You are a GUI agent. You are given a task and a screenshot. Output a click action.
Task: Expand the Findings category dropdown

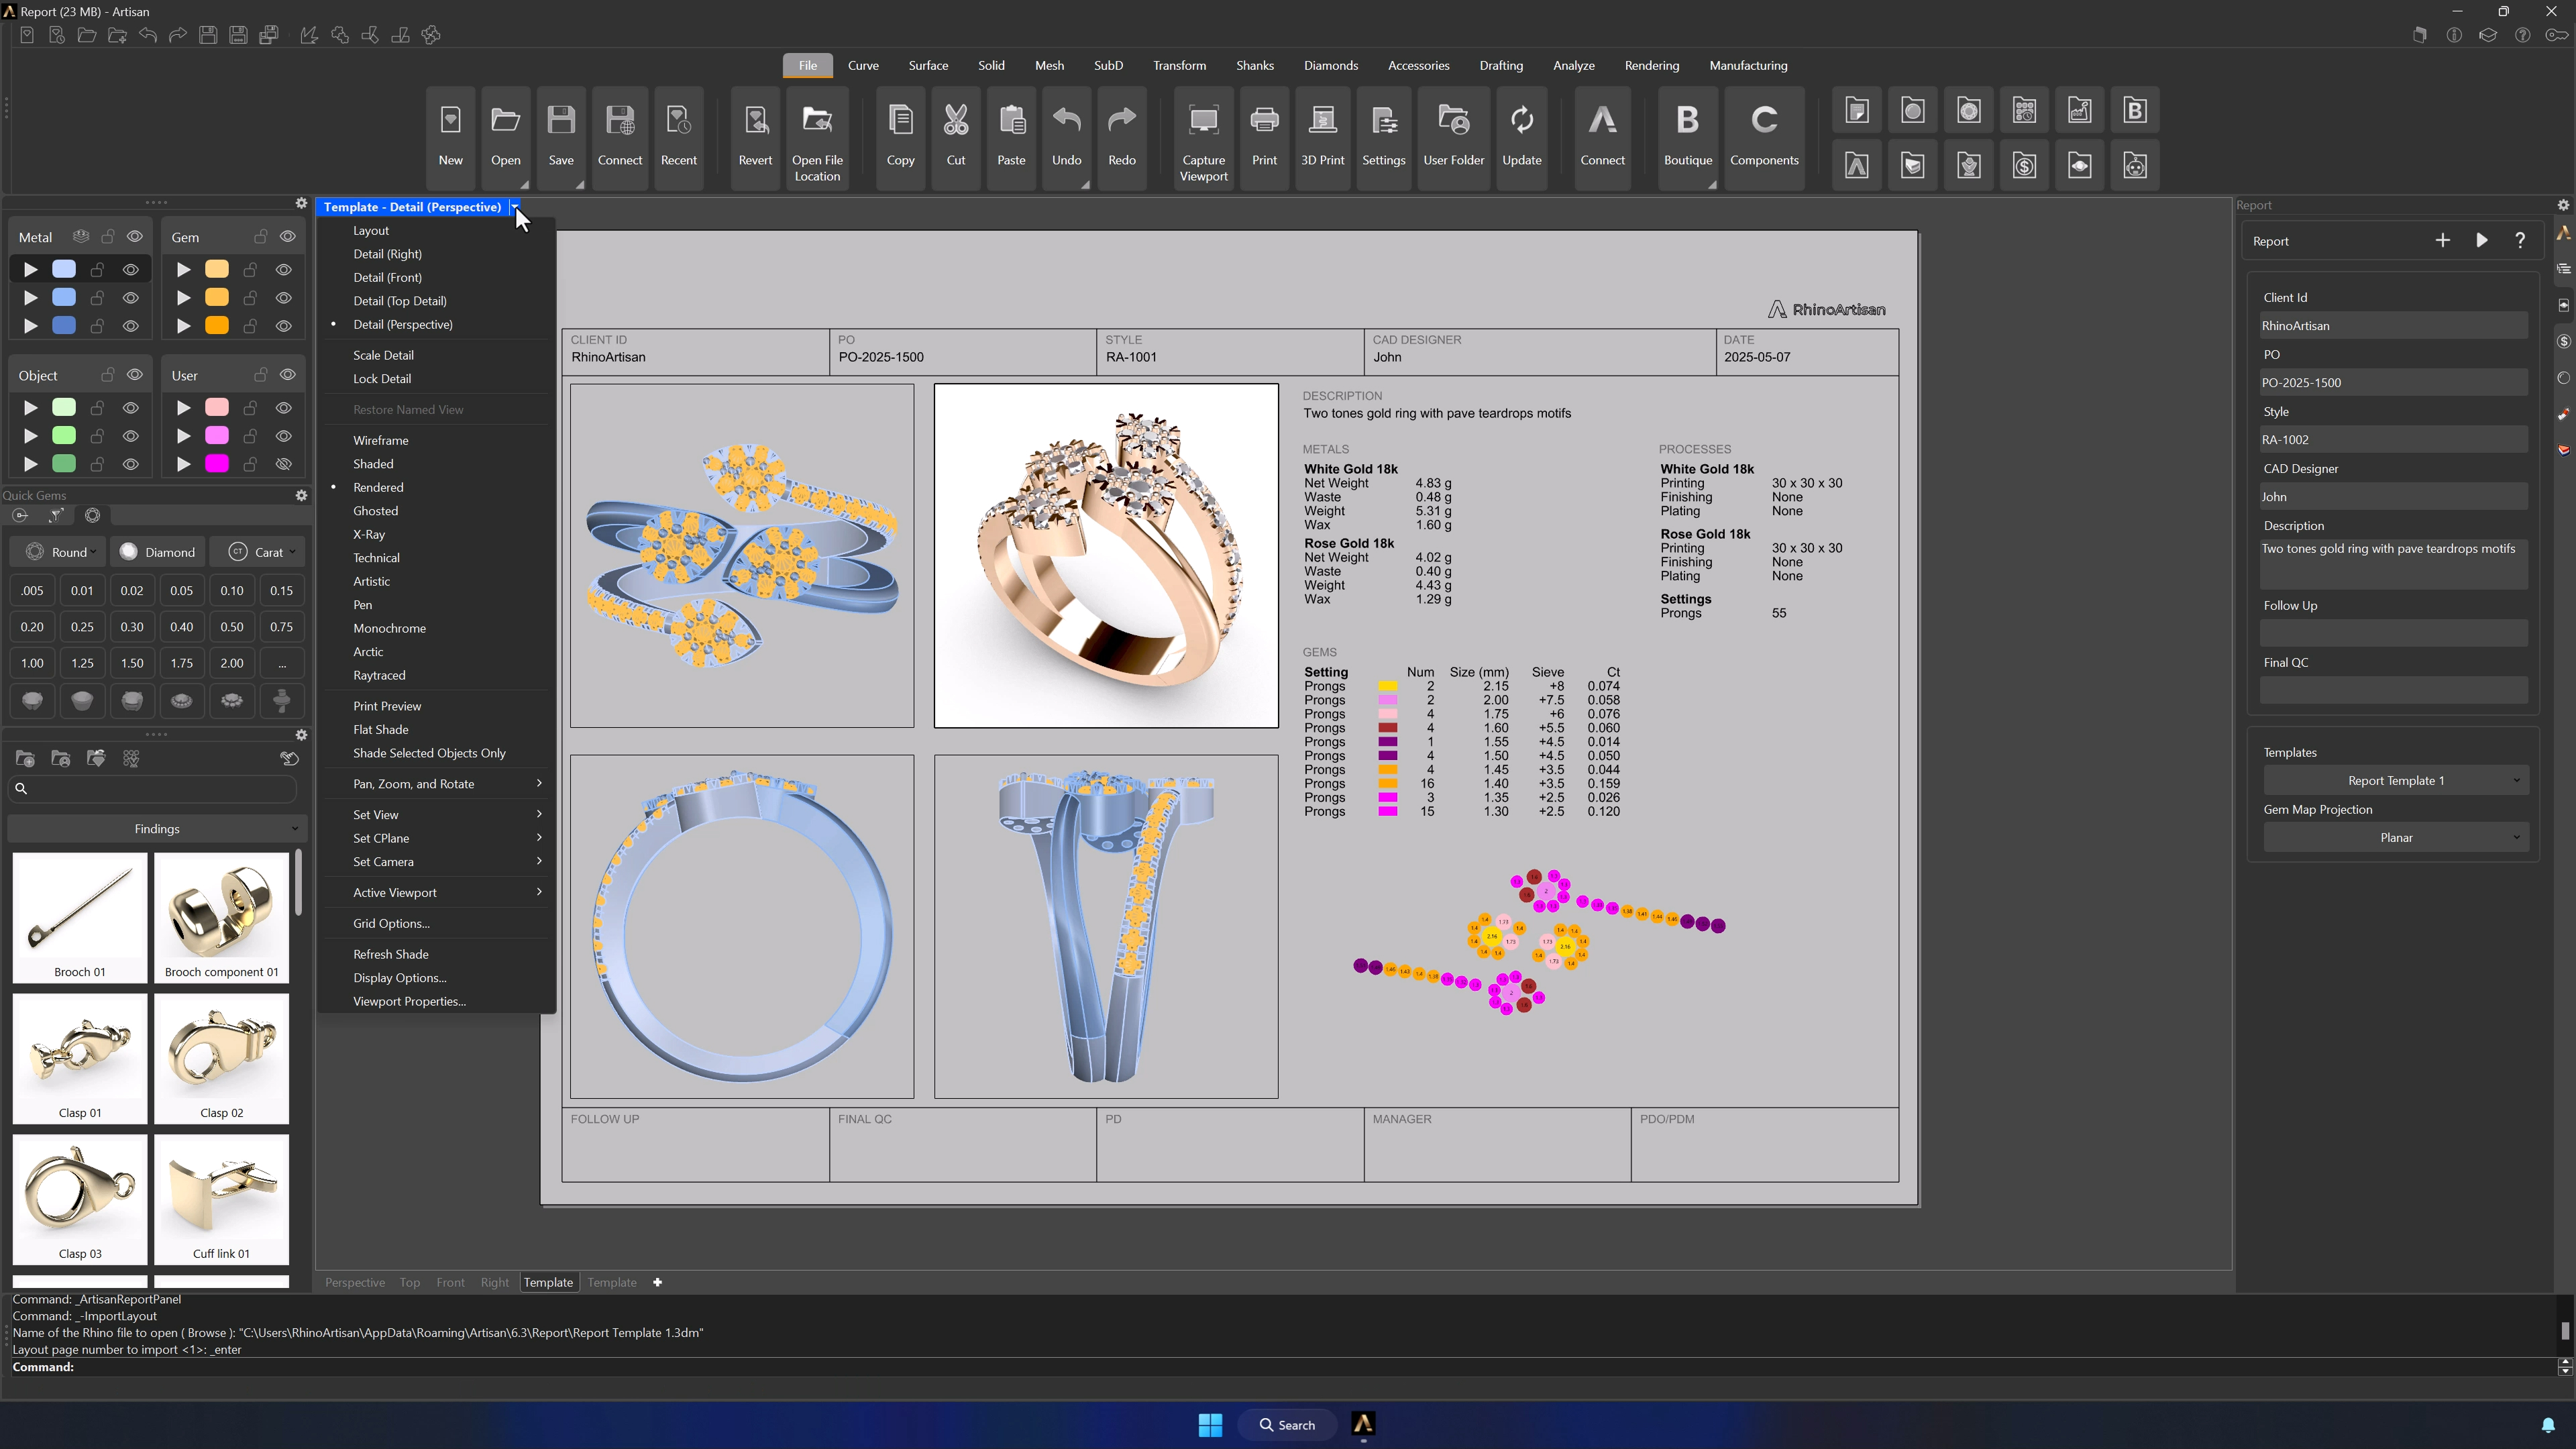(x=157, y=829)
